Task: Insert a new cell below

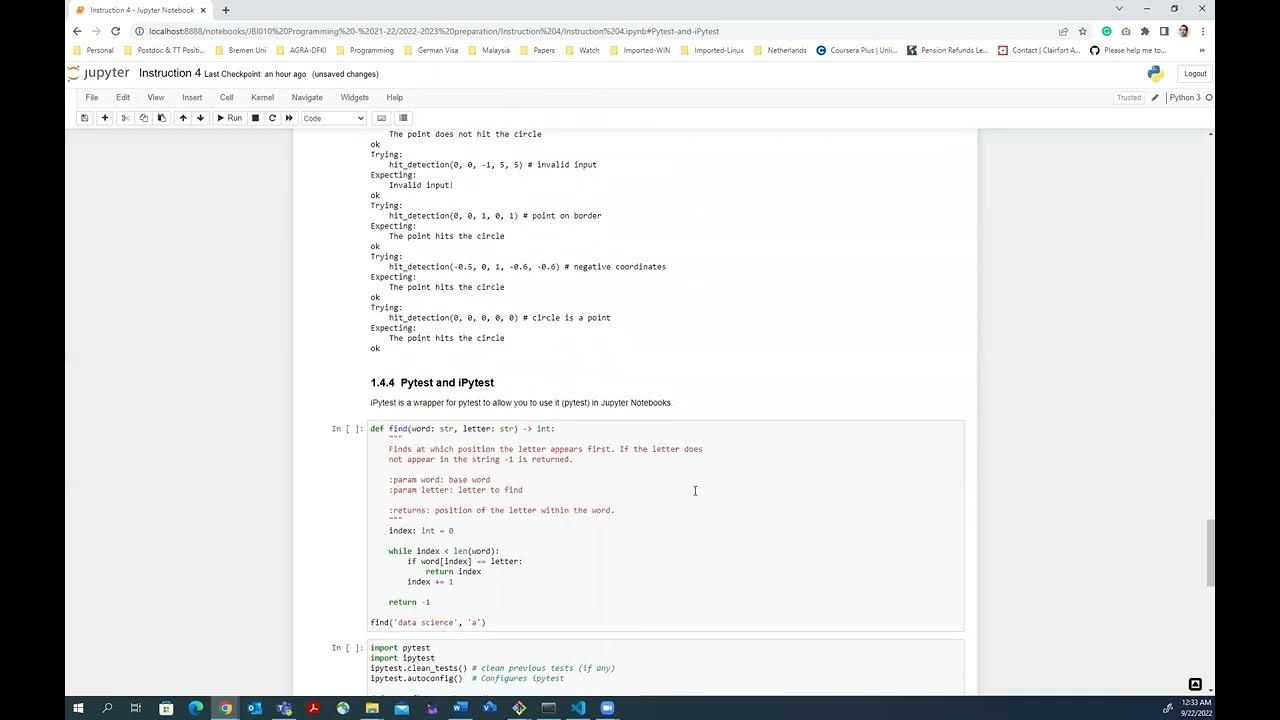Action: 105,118
